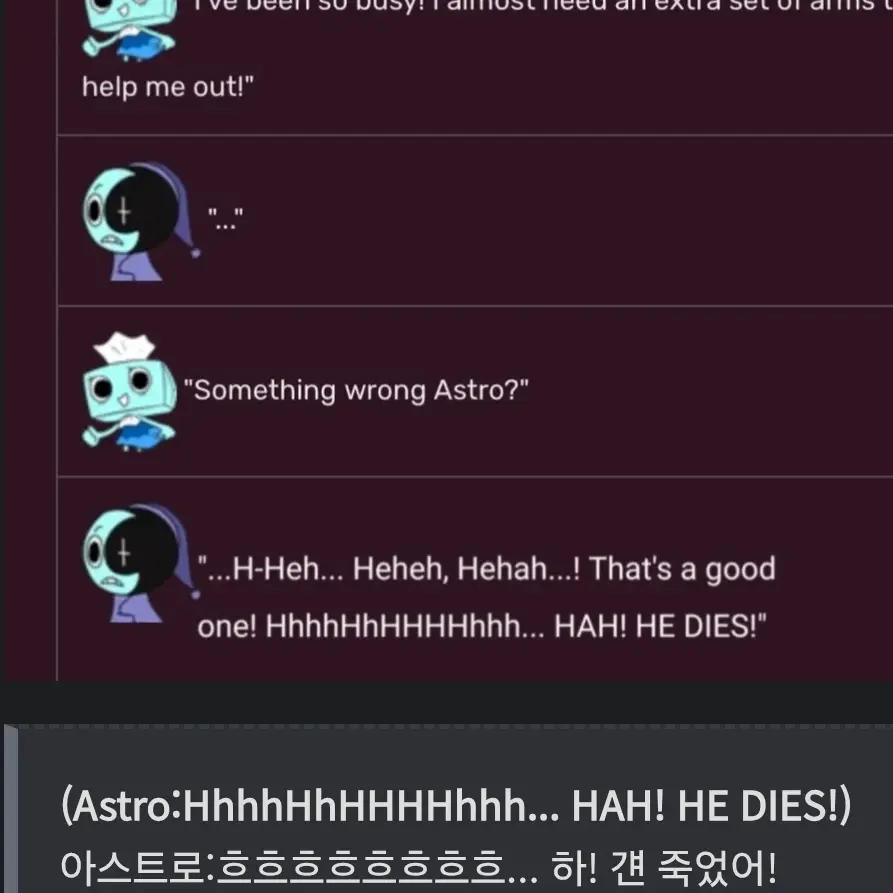Click the cross-shaped eye on laughing Astro
This screenshot has width=893, height=893.
click(124, 552)
